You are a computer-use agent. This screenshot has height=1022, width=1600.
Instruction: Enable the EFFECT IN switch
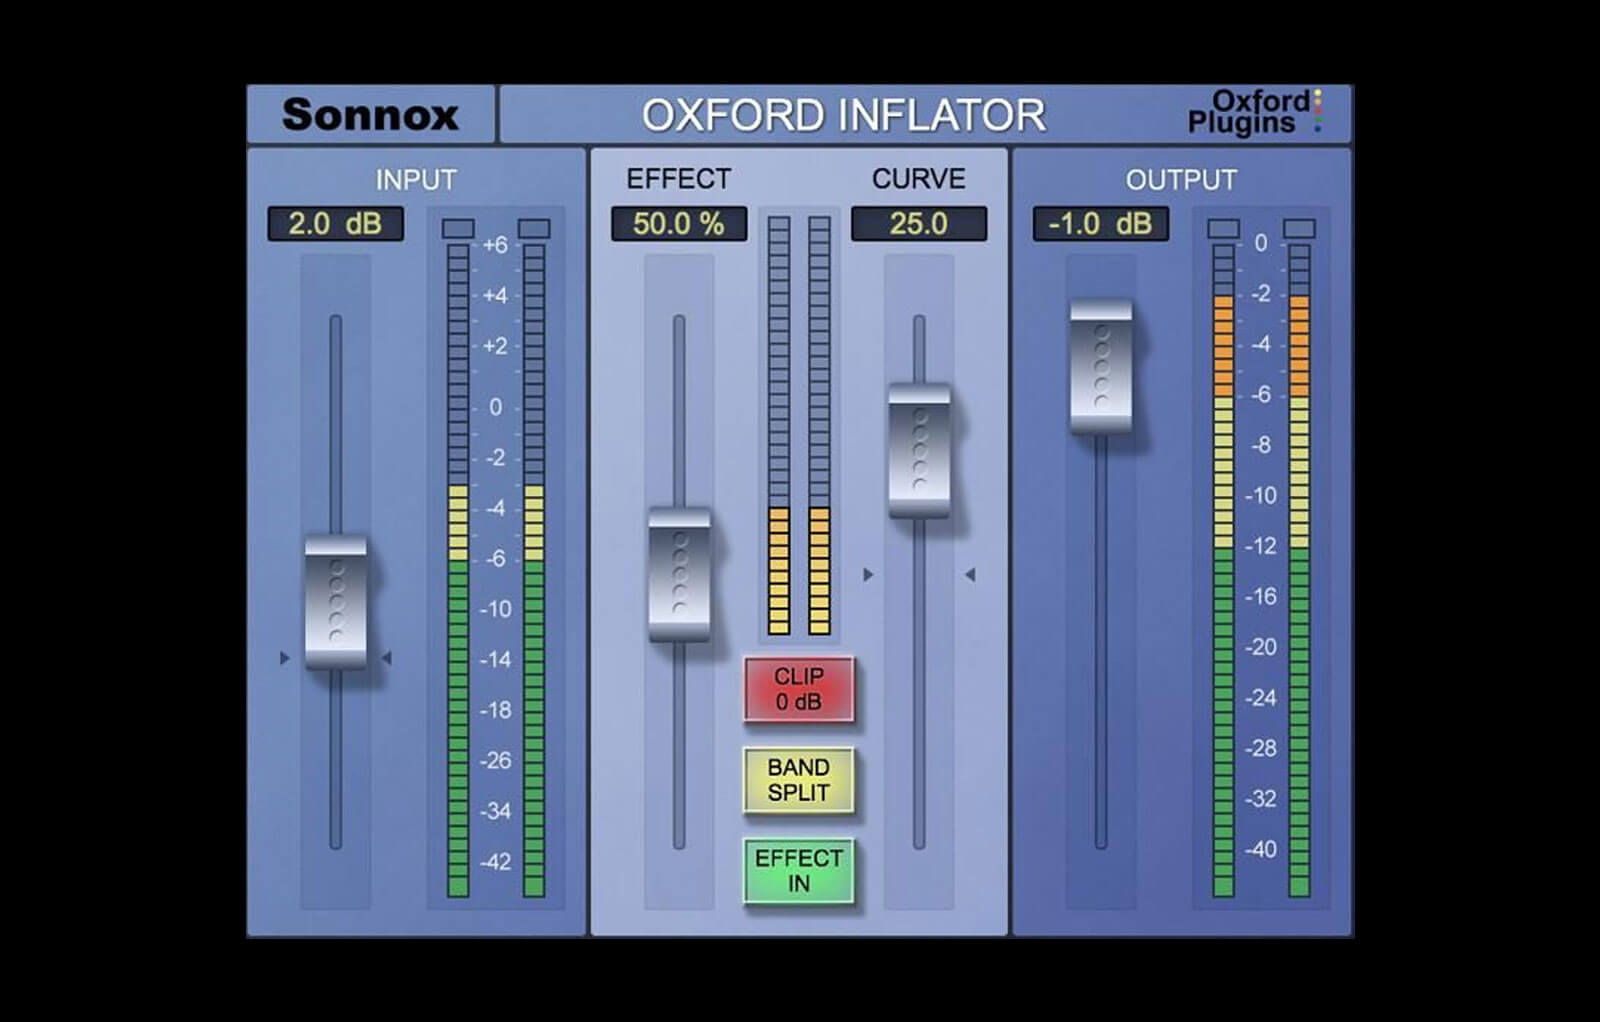(x=798, y=866)
